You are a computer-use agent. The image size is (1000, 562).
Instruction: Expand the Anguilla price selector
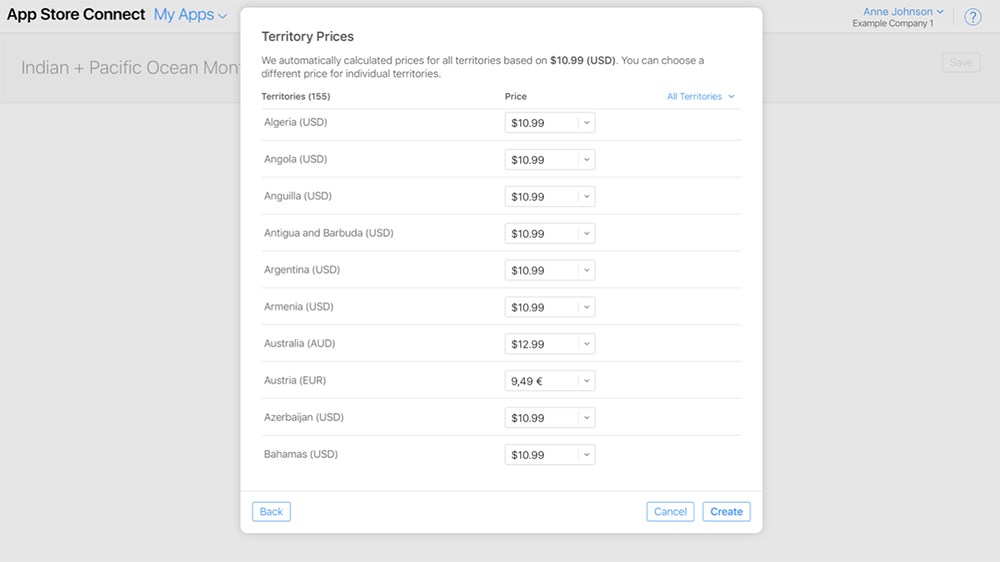pos(550,196)
